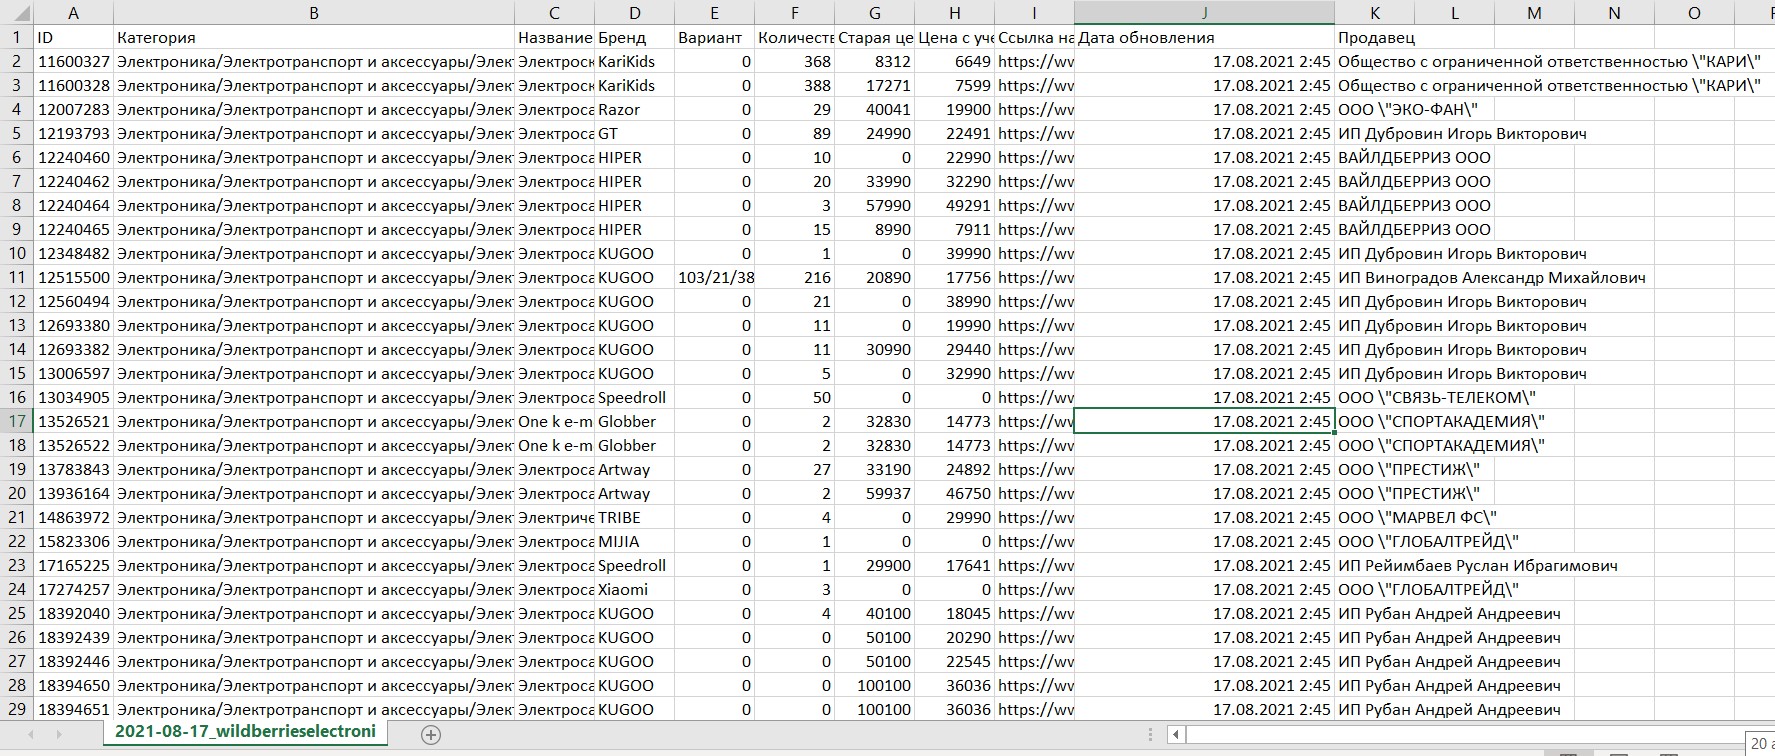Viewport: 1775px width, 756px height.
Task: Select the 'One k e-m' name cell in row 17
Action: [555, 422]
